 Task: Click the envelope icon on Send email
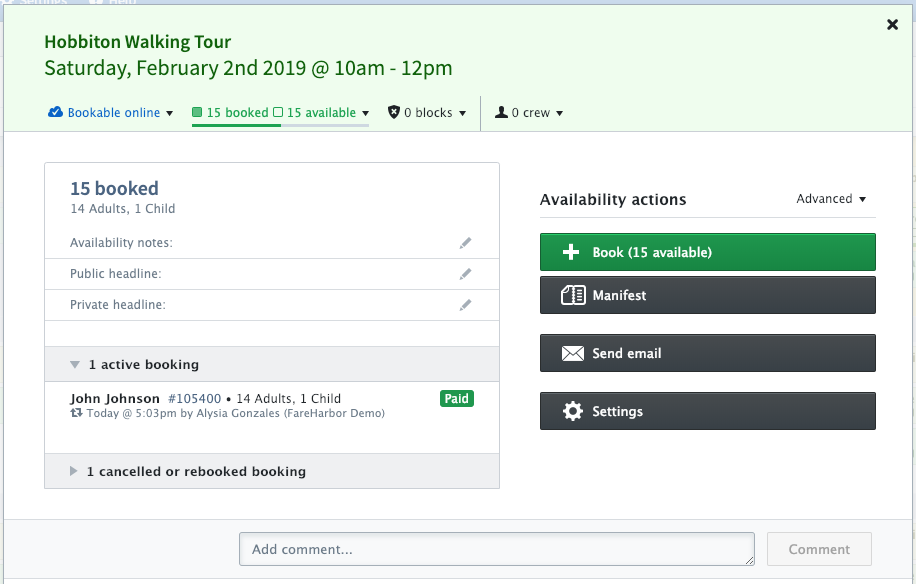click(571, 352)
